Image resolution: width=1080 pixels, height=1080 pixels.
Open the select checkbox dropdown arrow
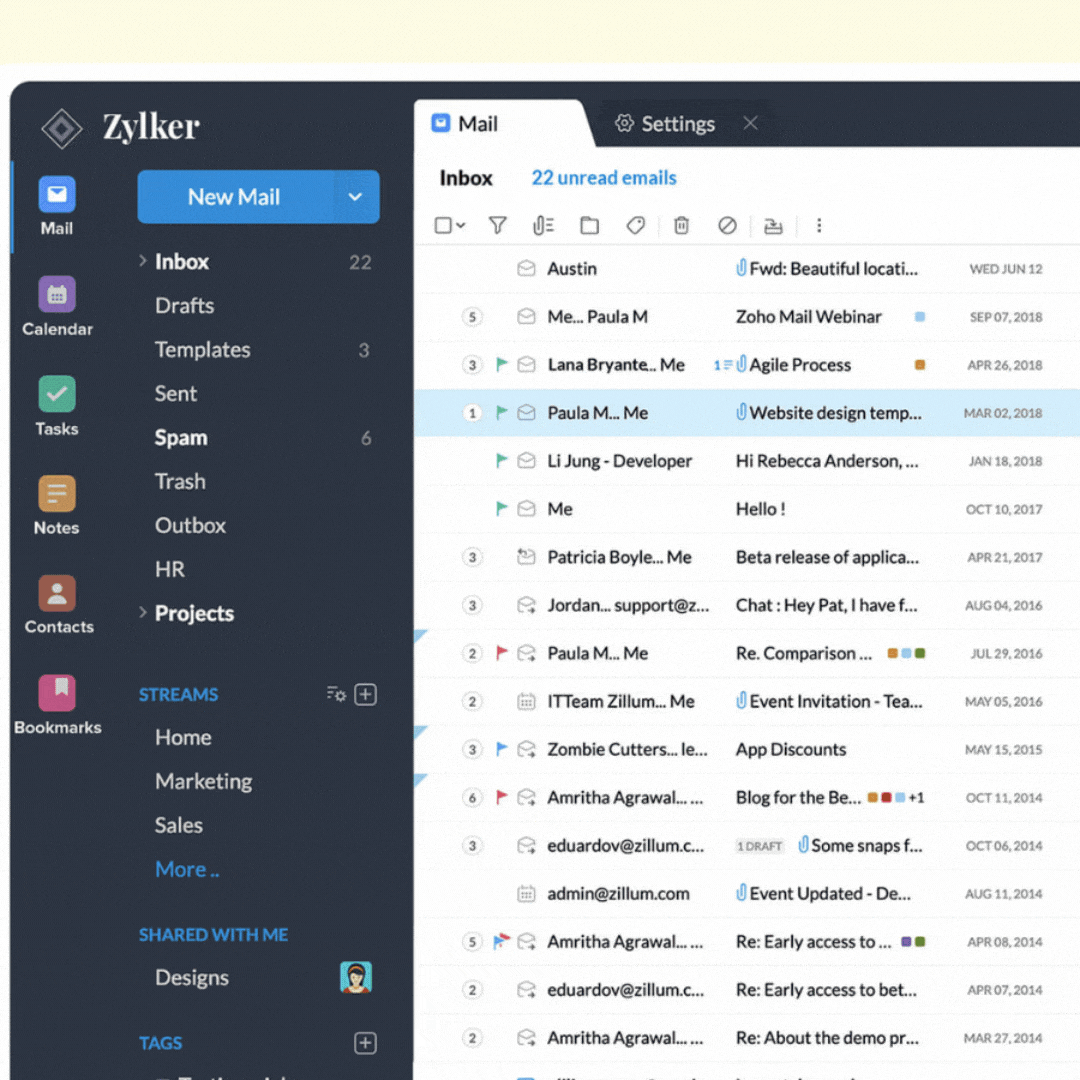point(461,225)
